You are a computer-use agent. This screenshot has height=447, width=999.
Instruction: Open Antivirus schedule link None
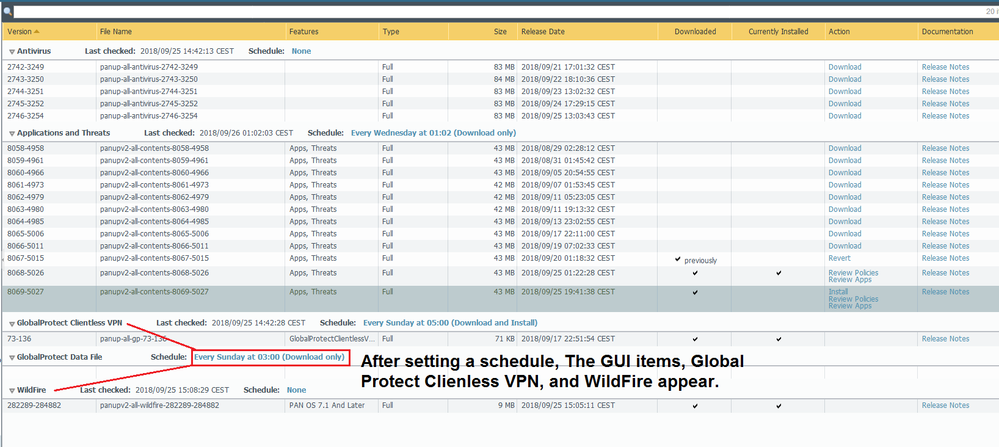coord(301,51)
